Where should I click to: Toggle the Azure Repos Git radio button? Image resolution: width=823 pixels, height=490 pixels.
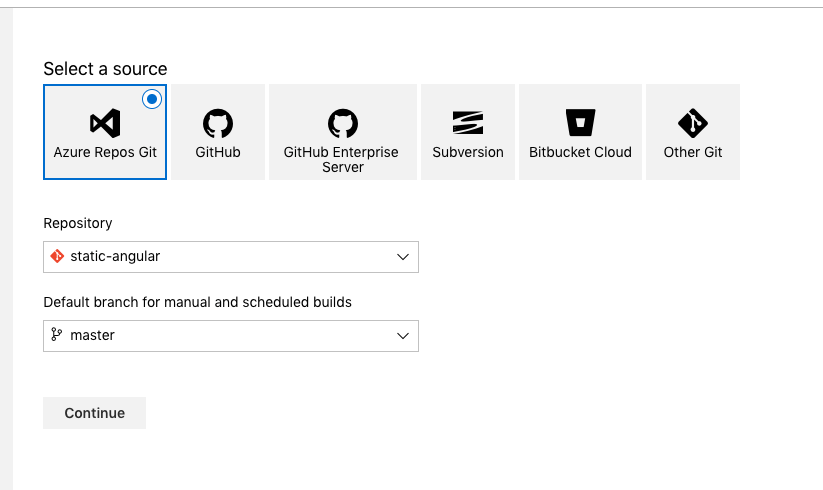tap(152, 99)
